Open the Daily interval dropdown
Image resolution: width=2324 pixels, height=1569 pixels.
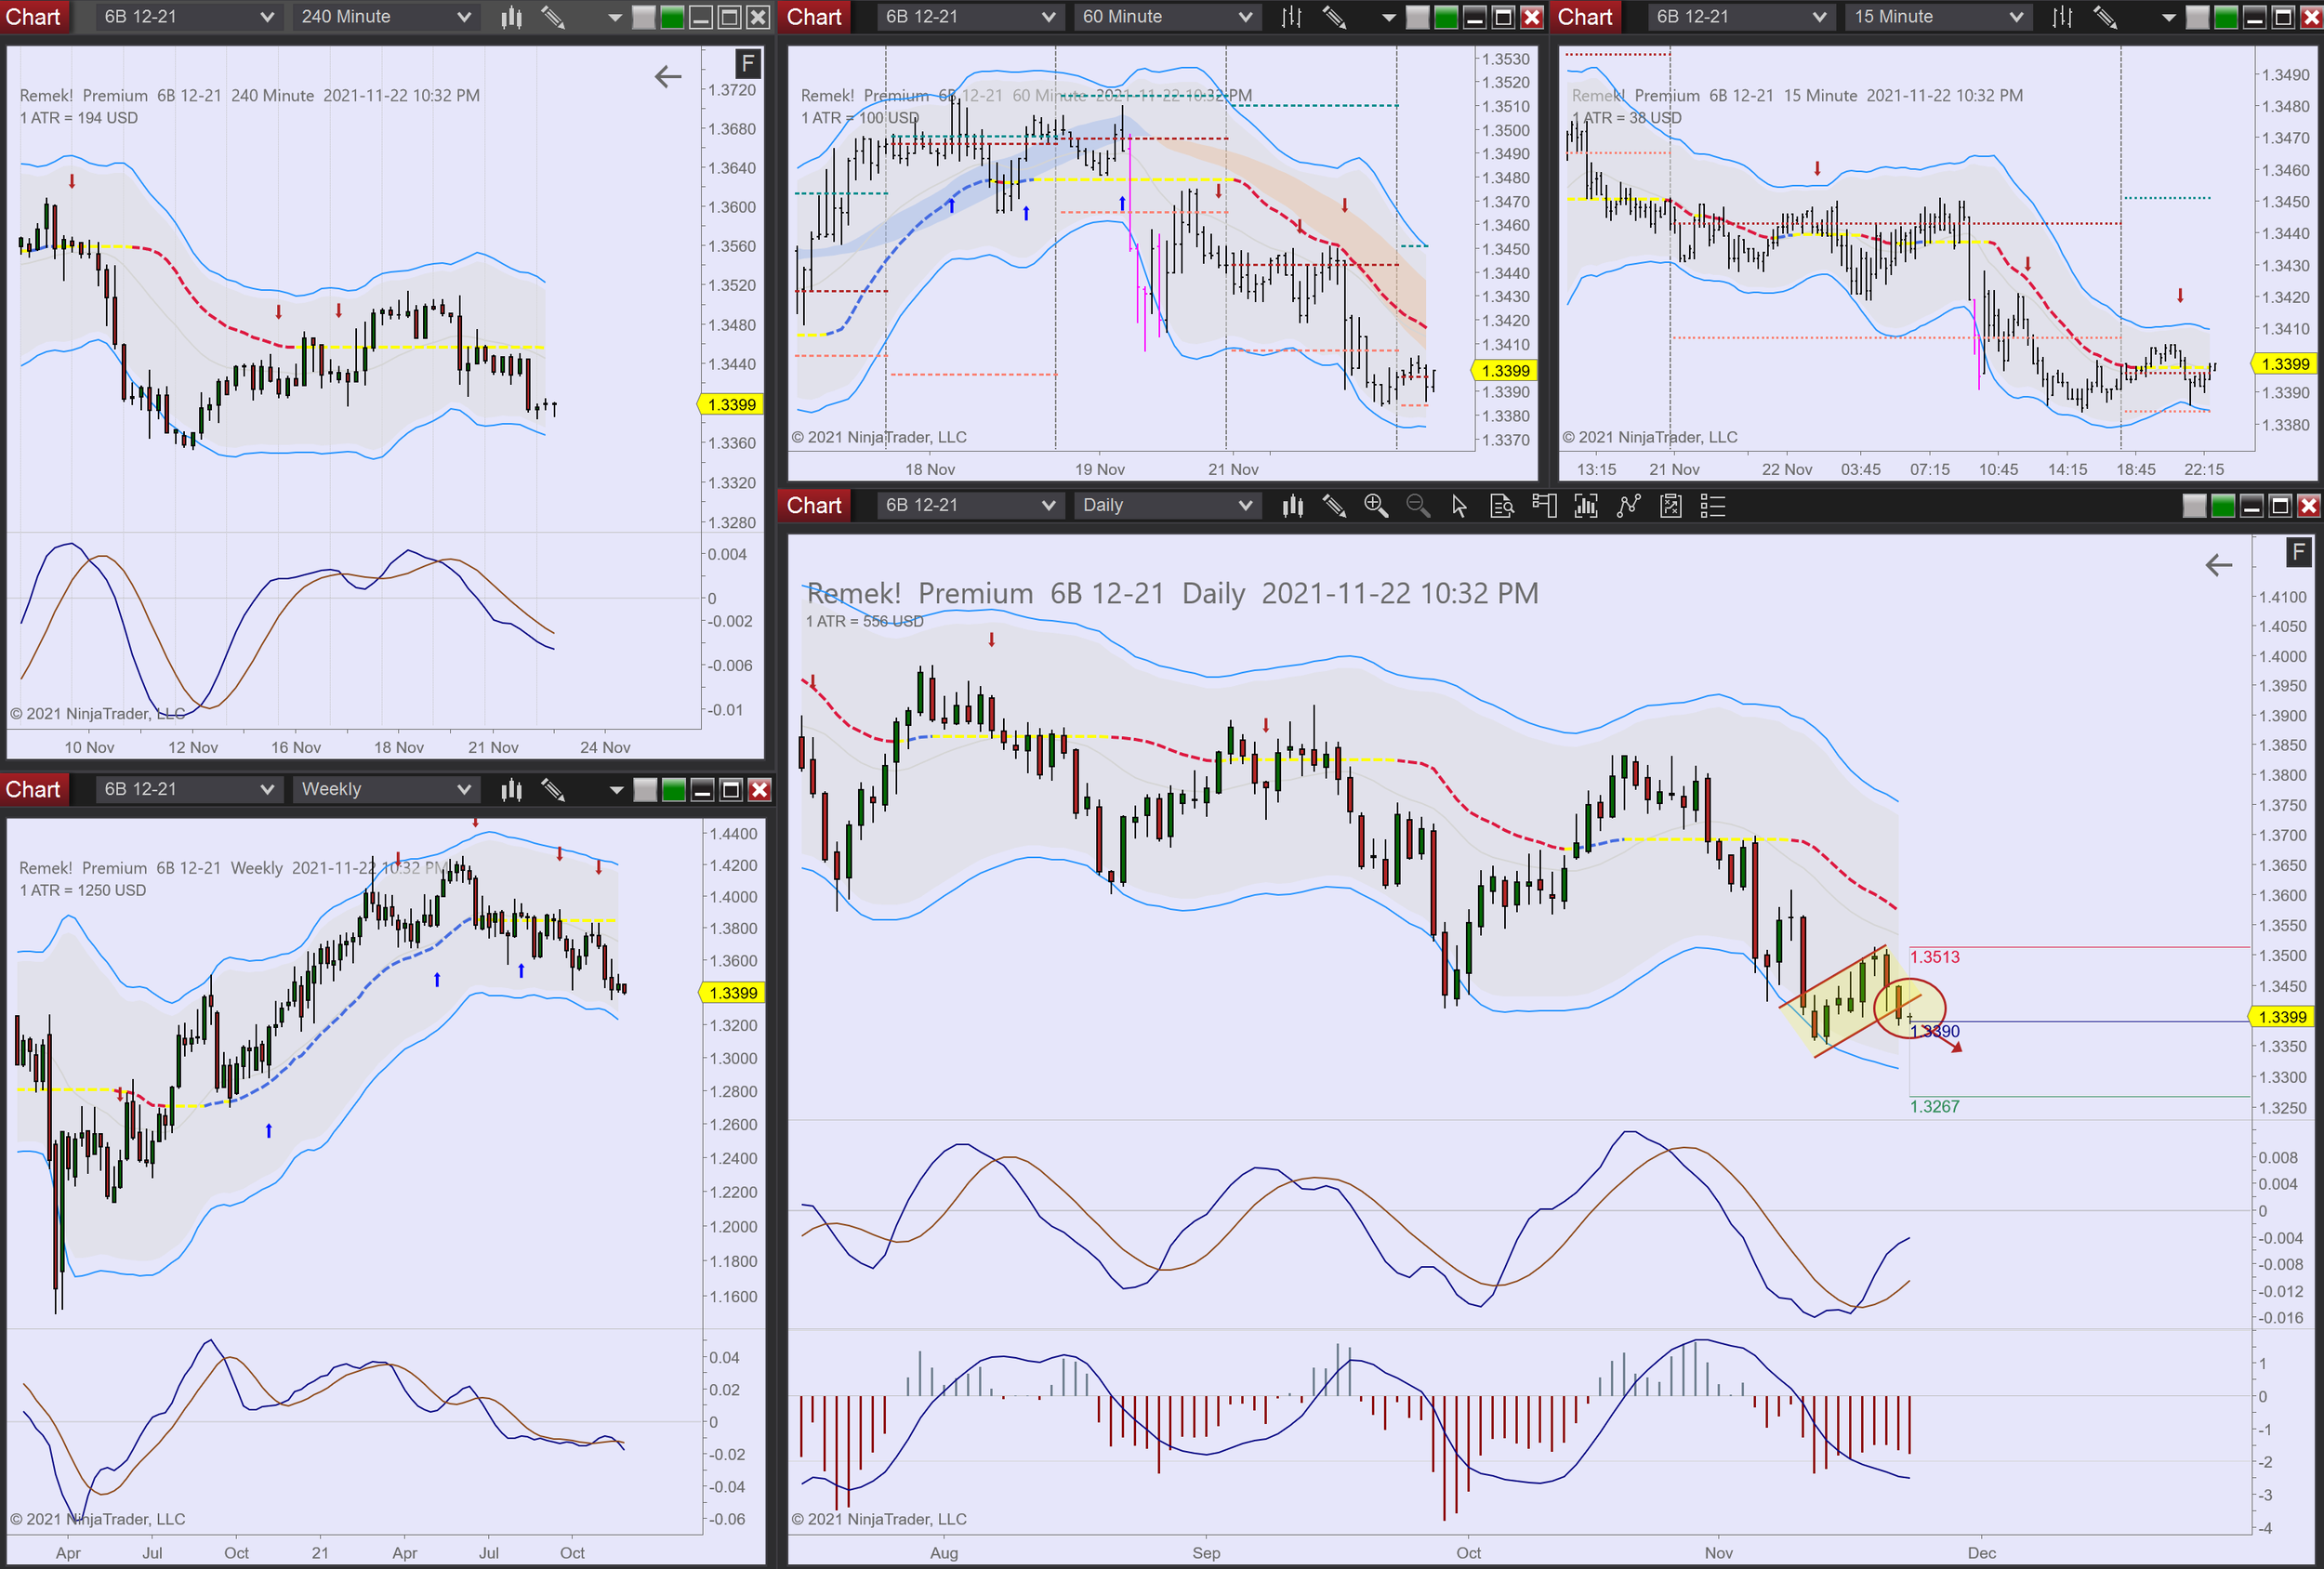[x=1166, y=506]
